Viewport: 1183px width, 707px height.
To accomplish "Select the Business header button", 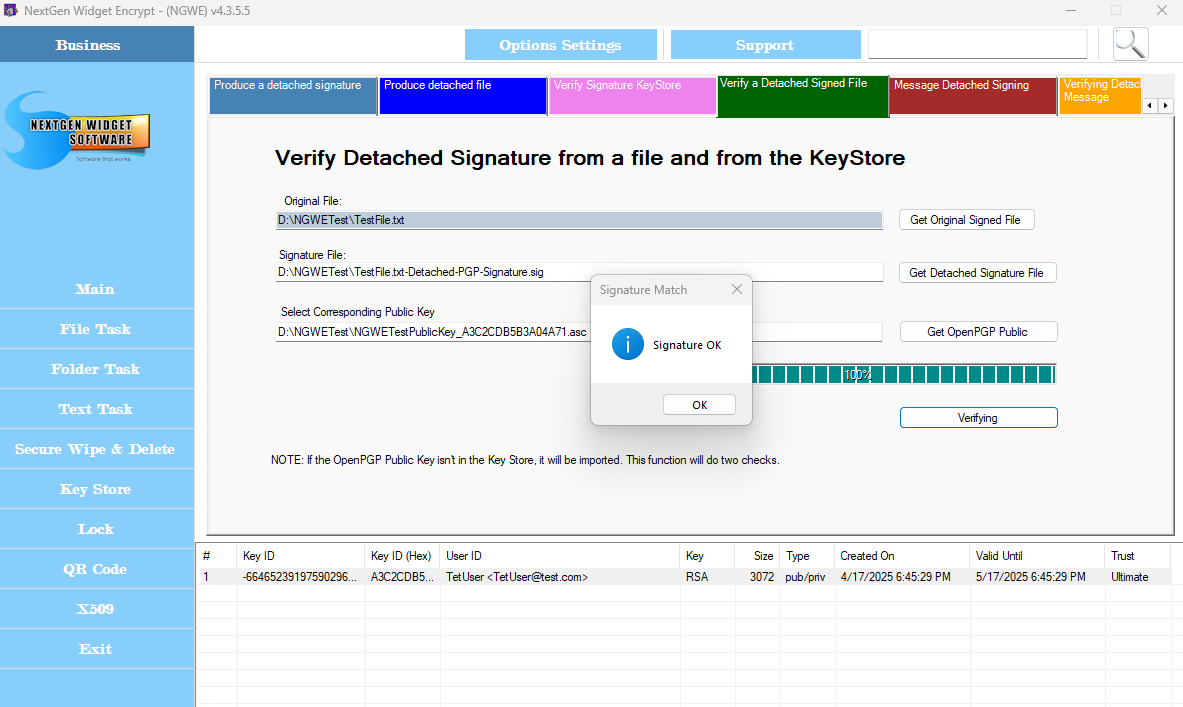I will tap(97, 45).
